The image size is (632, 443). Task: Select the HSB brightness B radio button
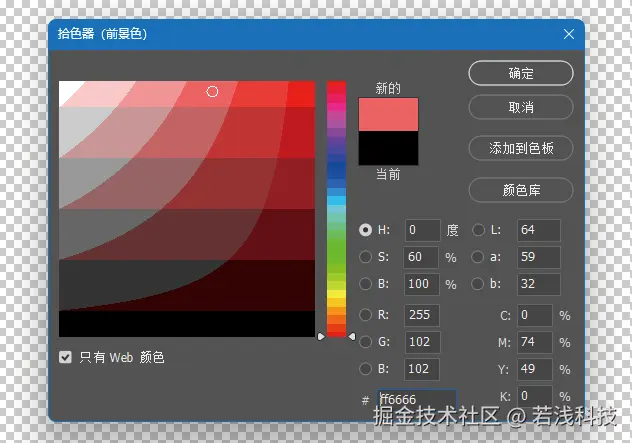tap(365, 284)
